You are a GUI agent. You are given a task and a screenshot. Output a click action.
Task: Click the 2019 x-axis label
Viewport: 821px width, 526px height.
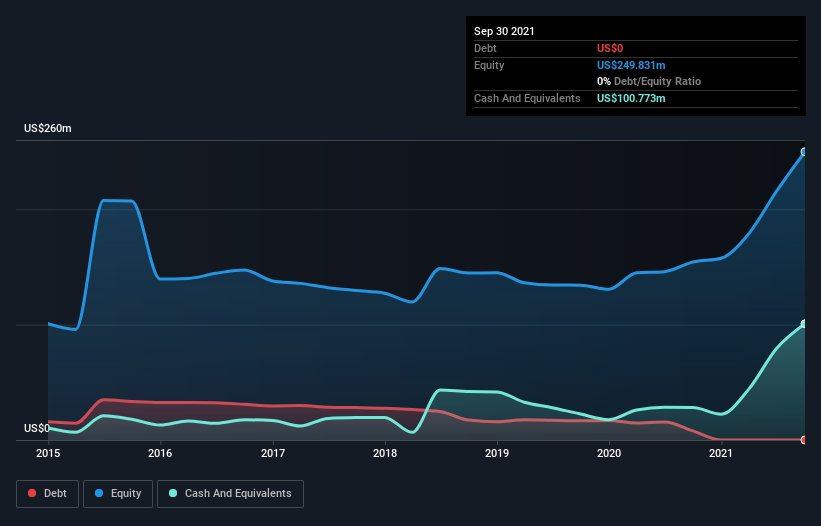coord(497,453)
